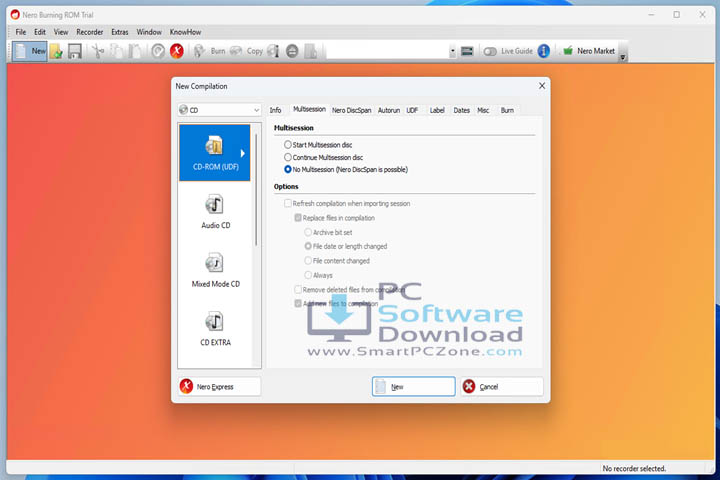Switch to the Burn tab in dialog

coord(507,110)
